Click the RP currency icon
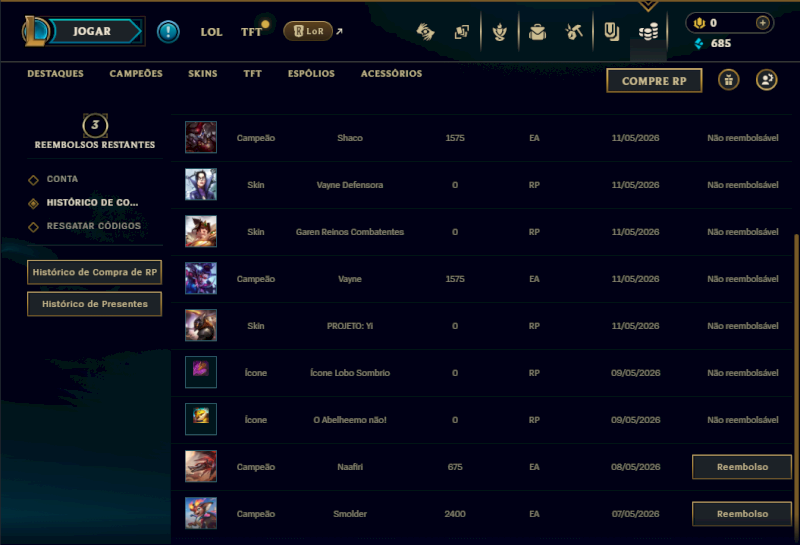This screenshot has width=800, height=545. [699, 23]
